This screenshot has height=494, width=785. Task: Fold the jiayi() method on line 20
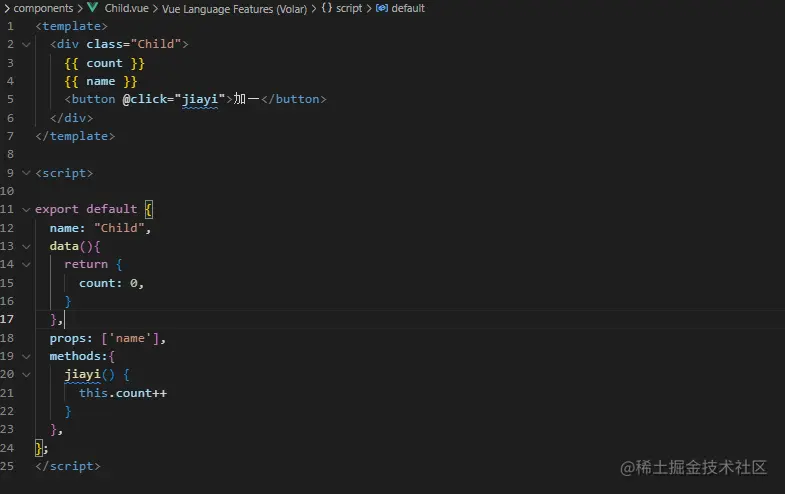click(26, 374)
